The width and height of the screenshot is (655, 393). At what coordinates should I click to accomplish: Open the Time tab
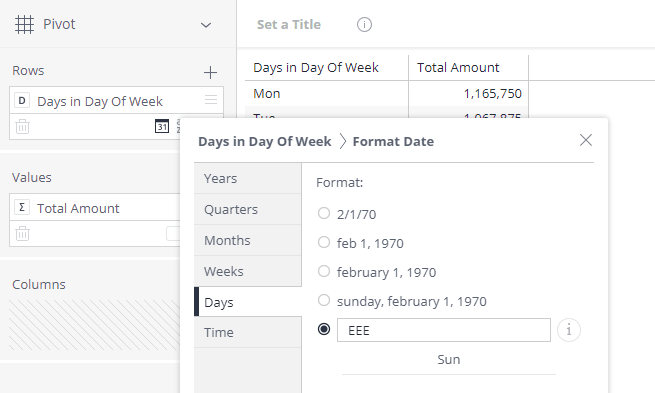[248, 332]
